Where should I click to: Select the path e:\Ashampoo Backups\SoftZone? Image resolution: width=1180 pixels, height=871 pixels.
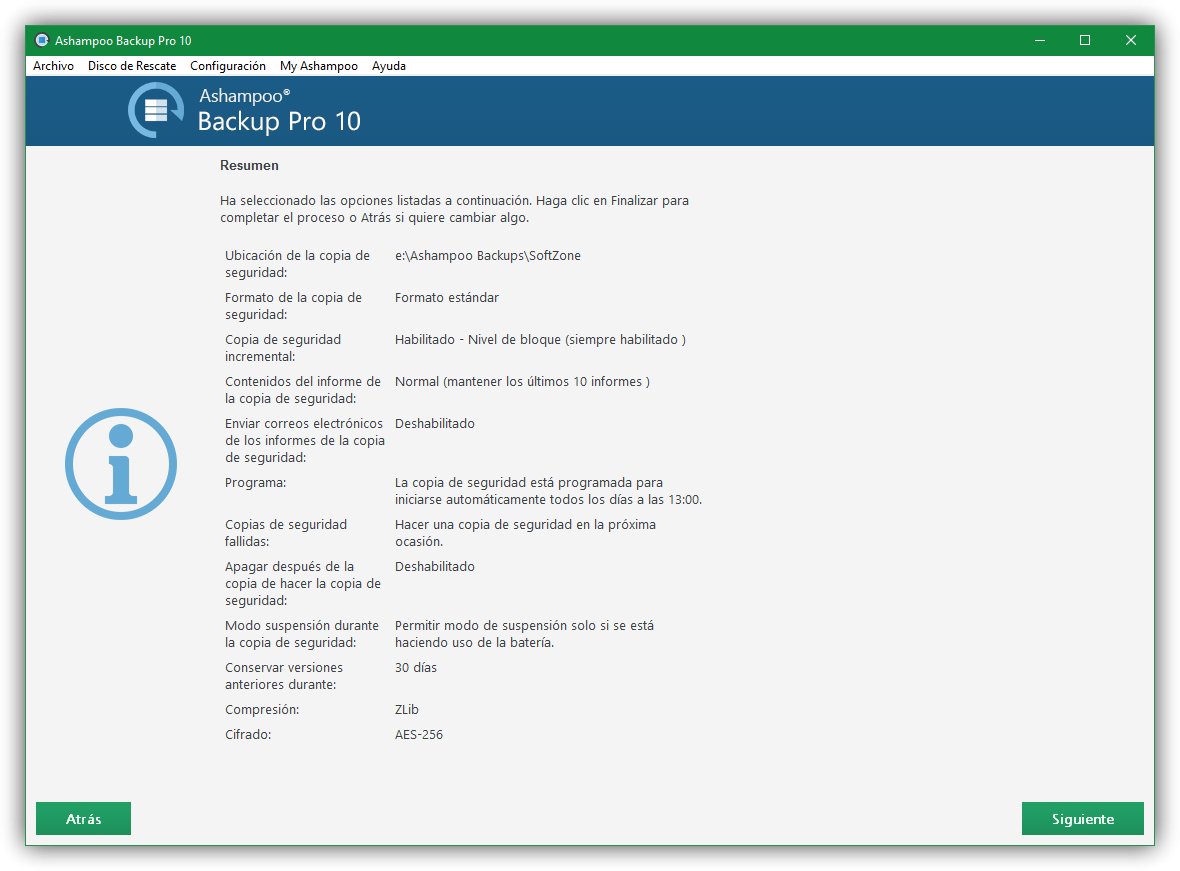point(488,256)
